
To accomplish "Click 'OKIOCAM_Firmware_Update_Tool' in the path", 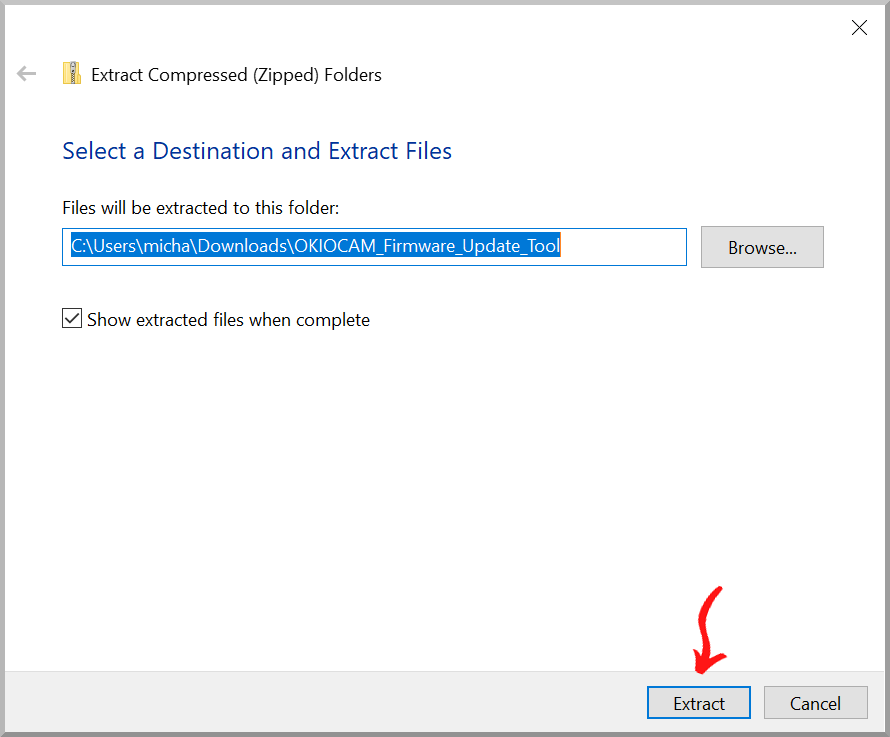I will coord(429,246).
